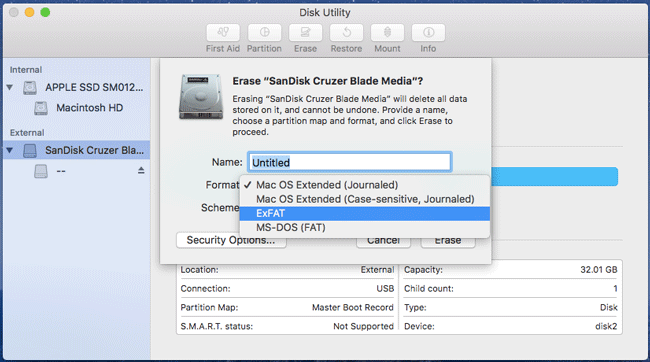
Task: Collapse the APPLE SSD disclosure triangle
Action: (10, 87)
